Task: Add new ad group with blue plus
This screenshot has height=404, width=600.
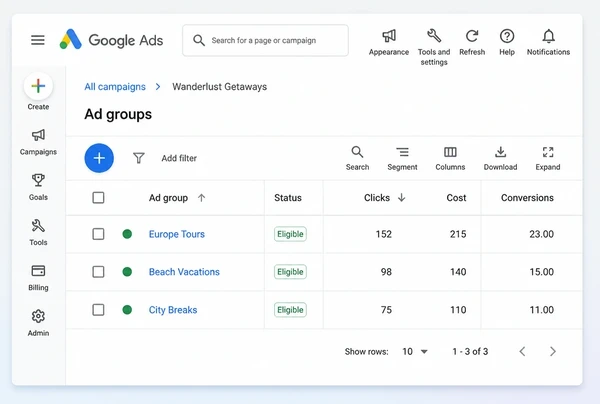Action: click(x=99, y=158)
